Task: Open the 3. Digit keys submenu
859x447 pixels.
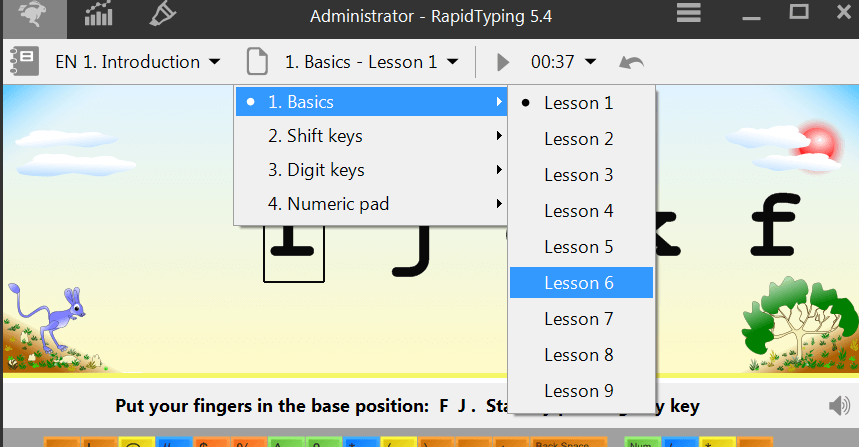Action: click(x=371, y=170)
